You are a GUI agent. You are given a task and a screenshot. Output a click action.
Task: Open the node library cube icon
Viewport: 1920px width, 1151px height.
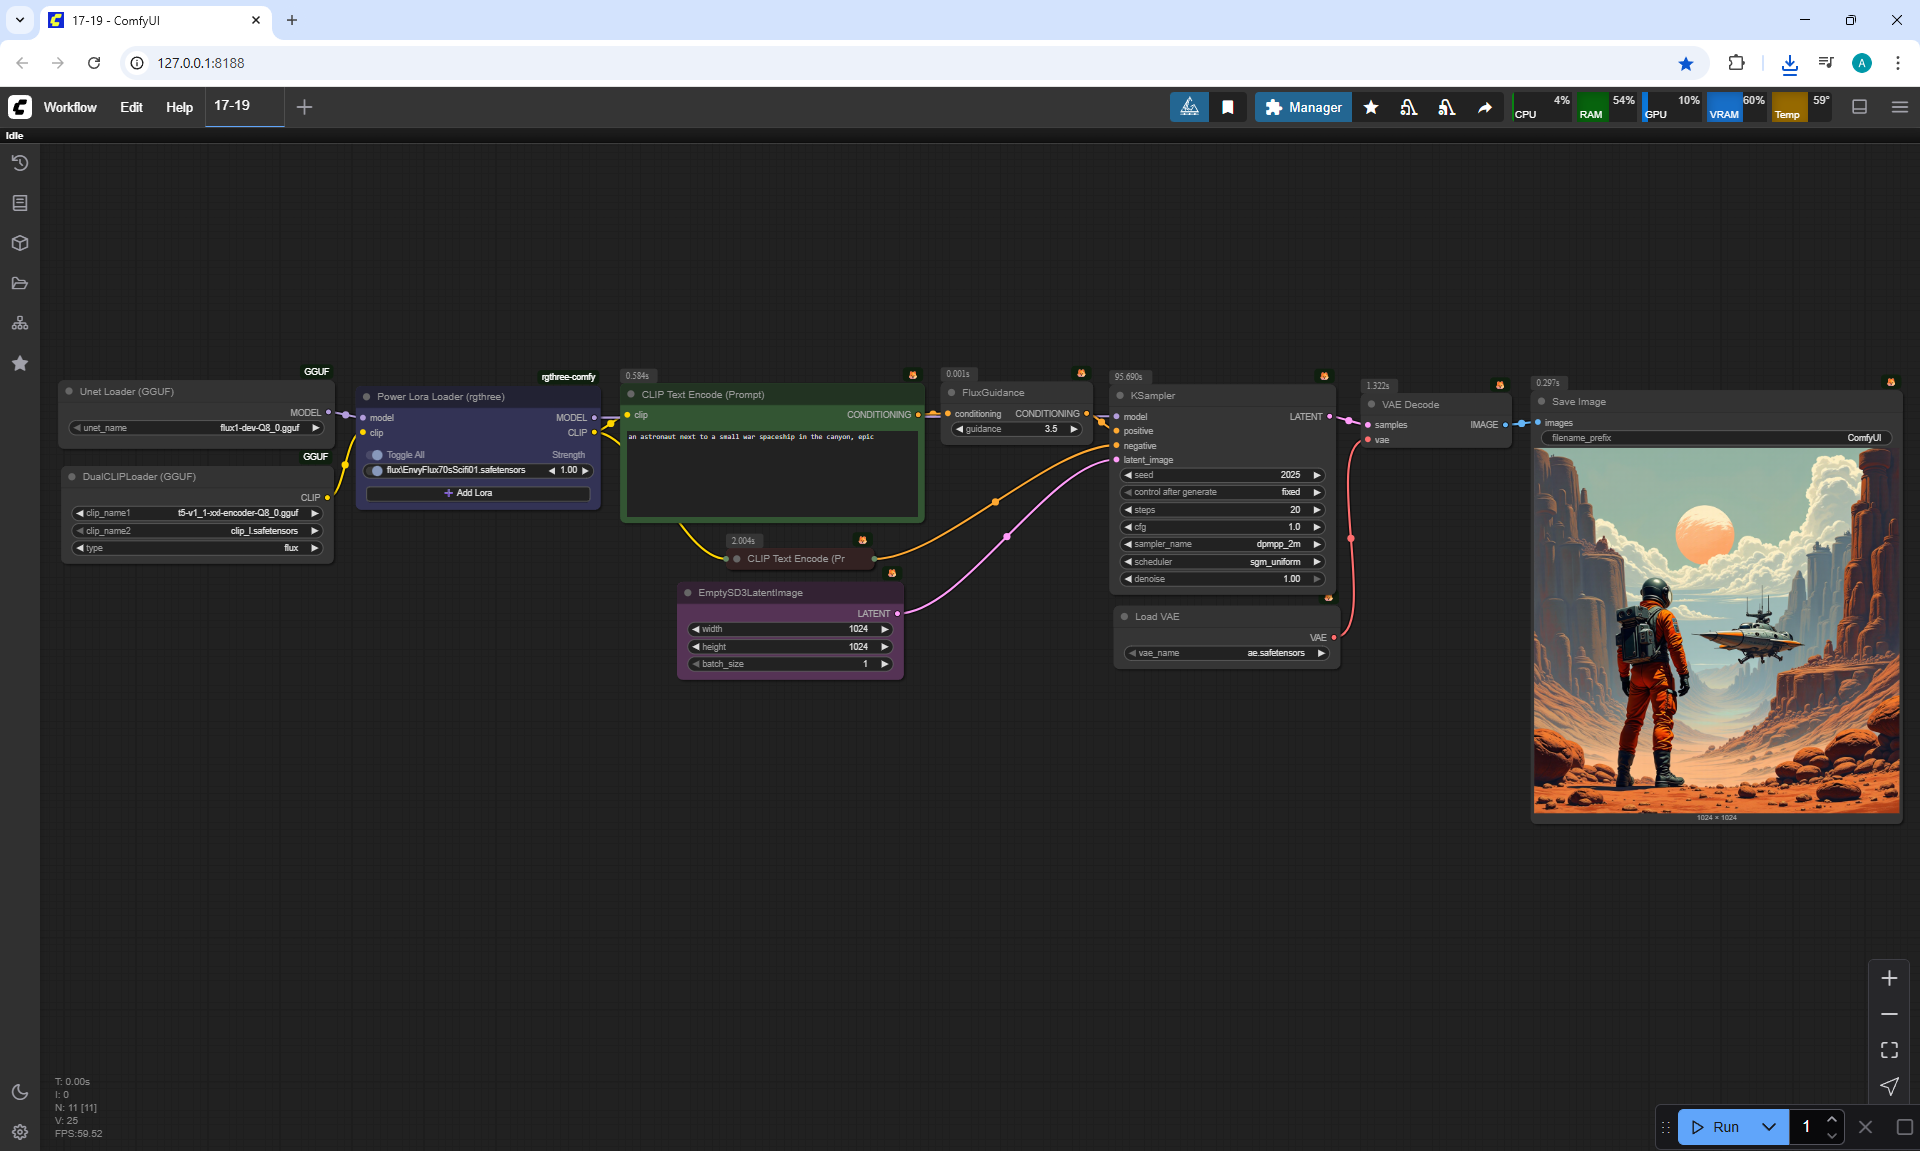pyautogui.click(x=20, y=243)
